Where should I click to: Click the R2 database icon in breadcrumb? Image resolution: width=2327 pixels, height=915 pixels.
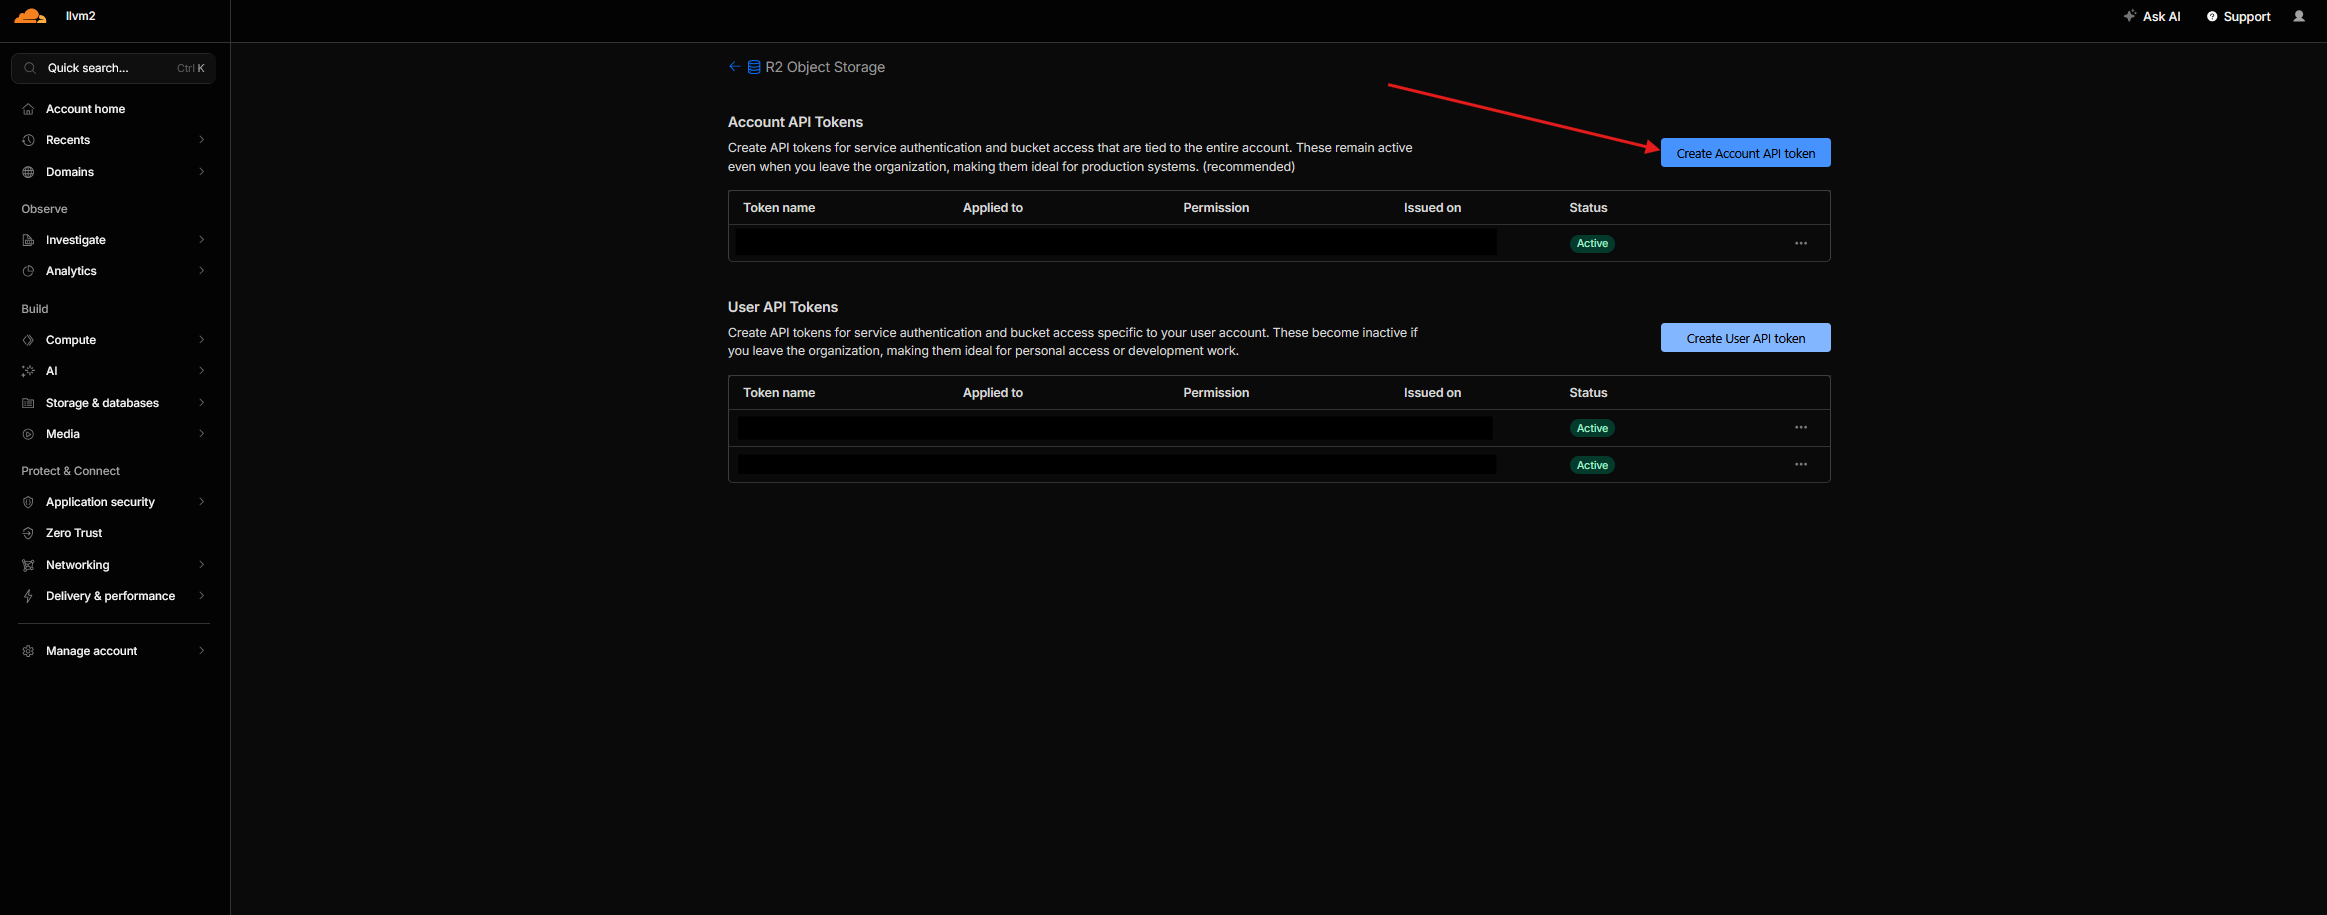[x=754, y=67]
